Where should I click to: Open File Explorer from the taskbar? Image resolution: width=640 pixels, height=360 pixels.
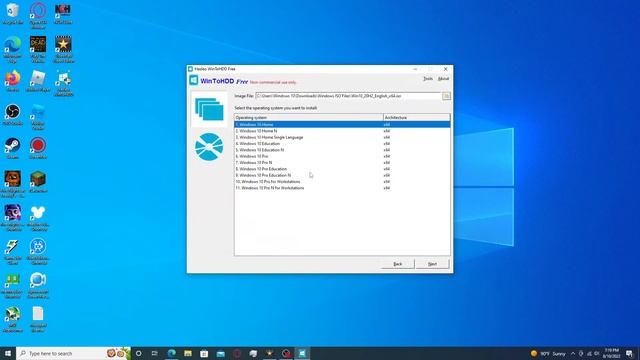(x=188, y=353)
